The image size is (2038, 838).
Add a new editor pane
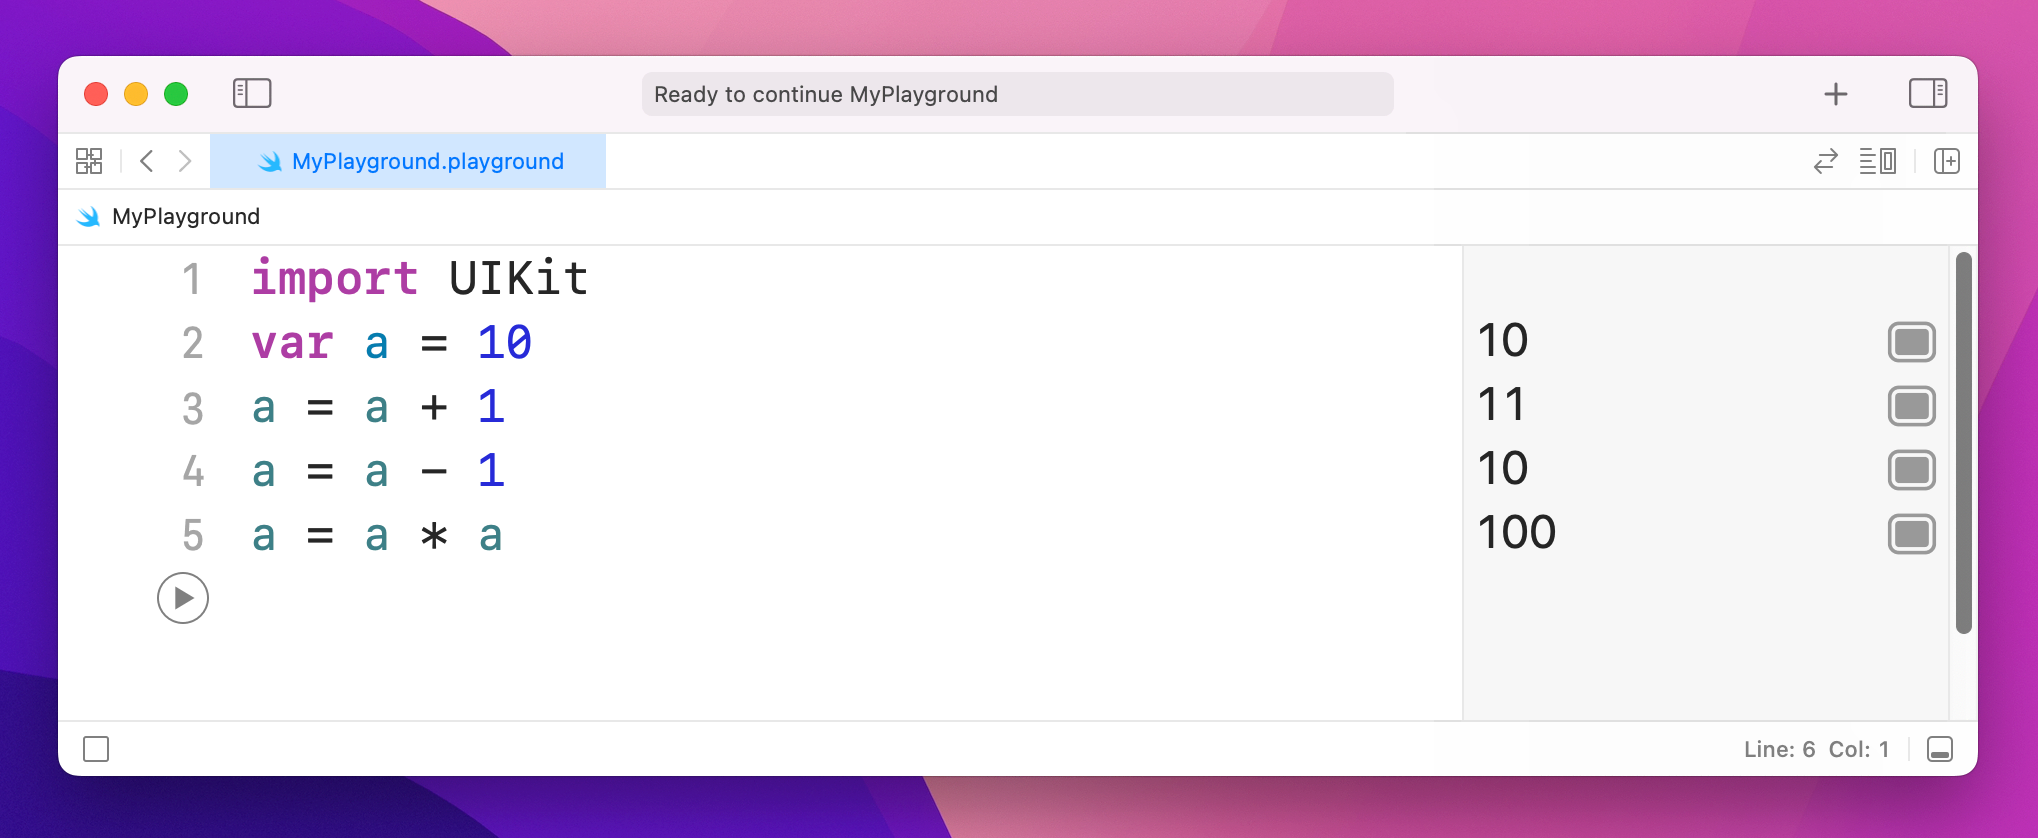tap(1946, 161)
